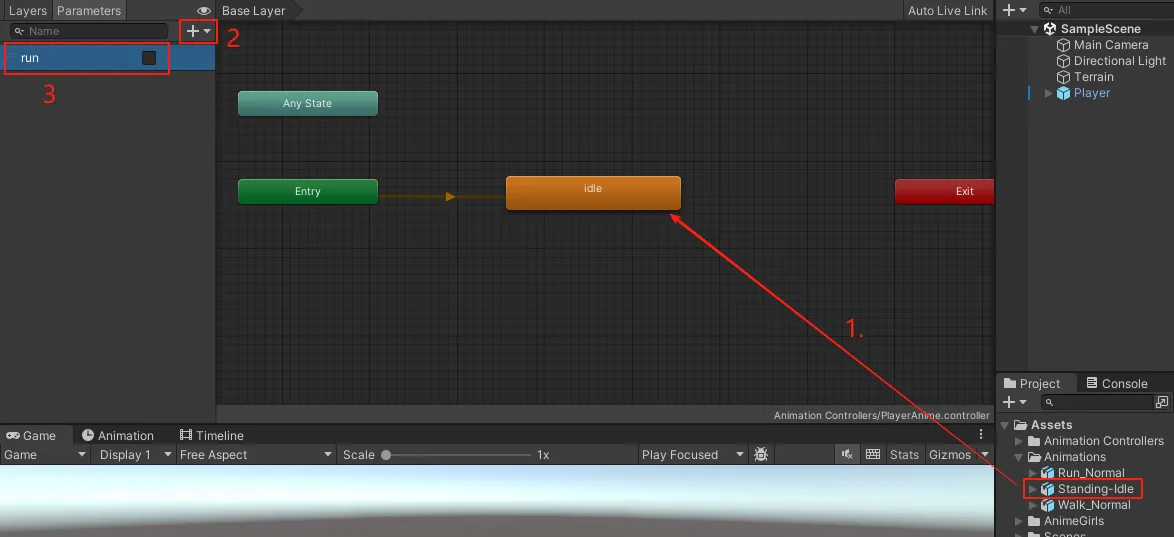
Task: Select the red Exit node
Action: tap(944, 191)
